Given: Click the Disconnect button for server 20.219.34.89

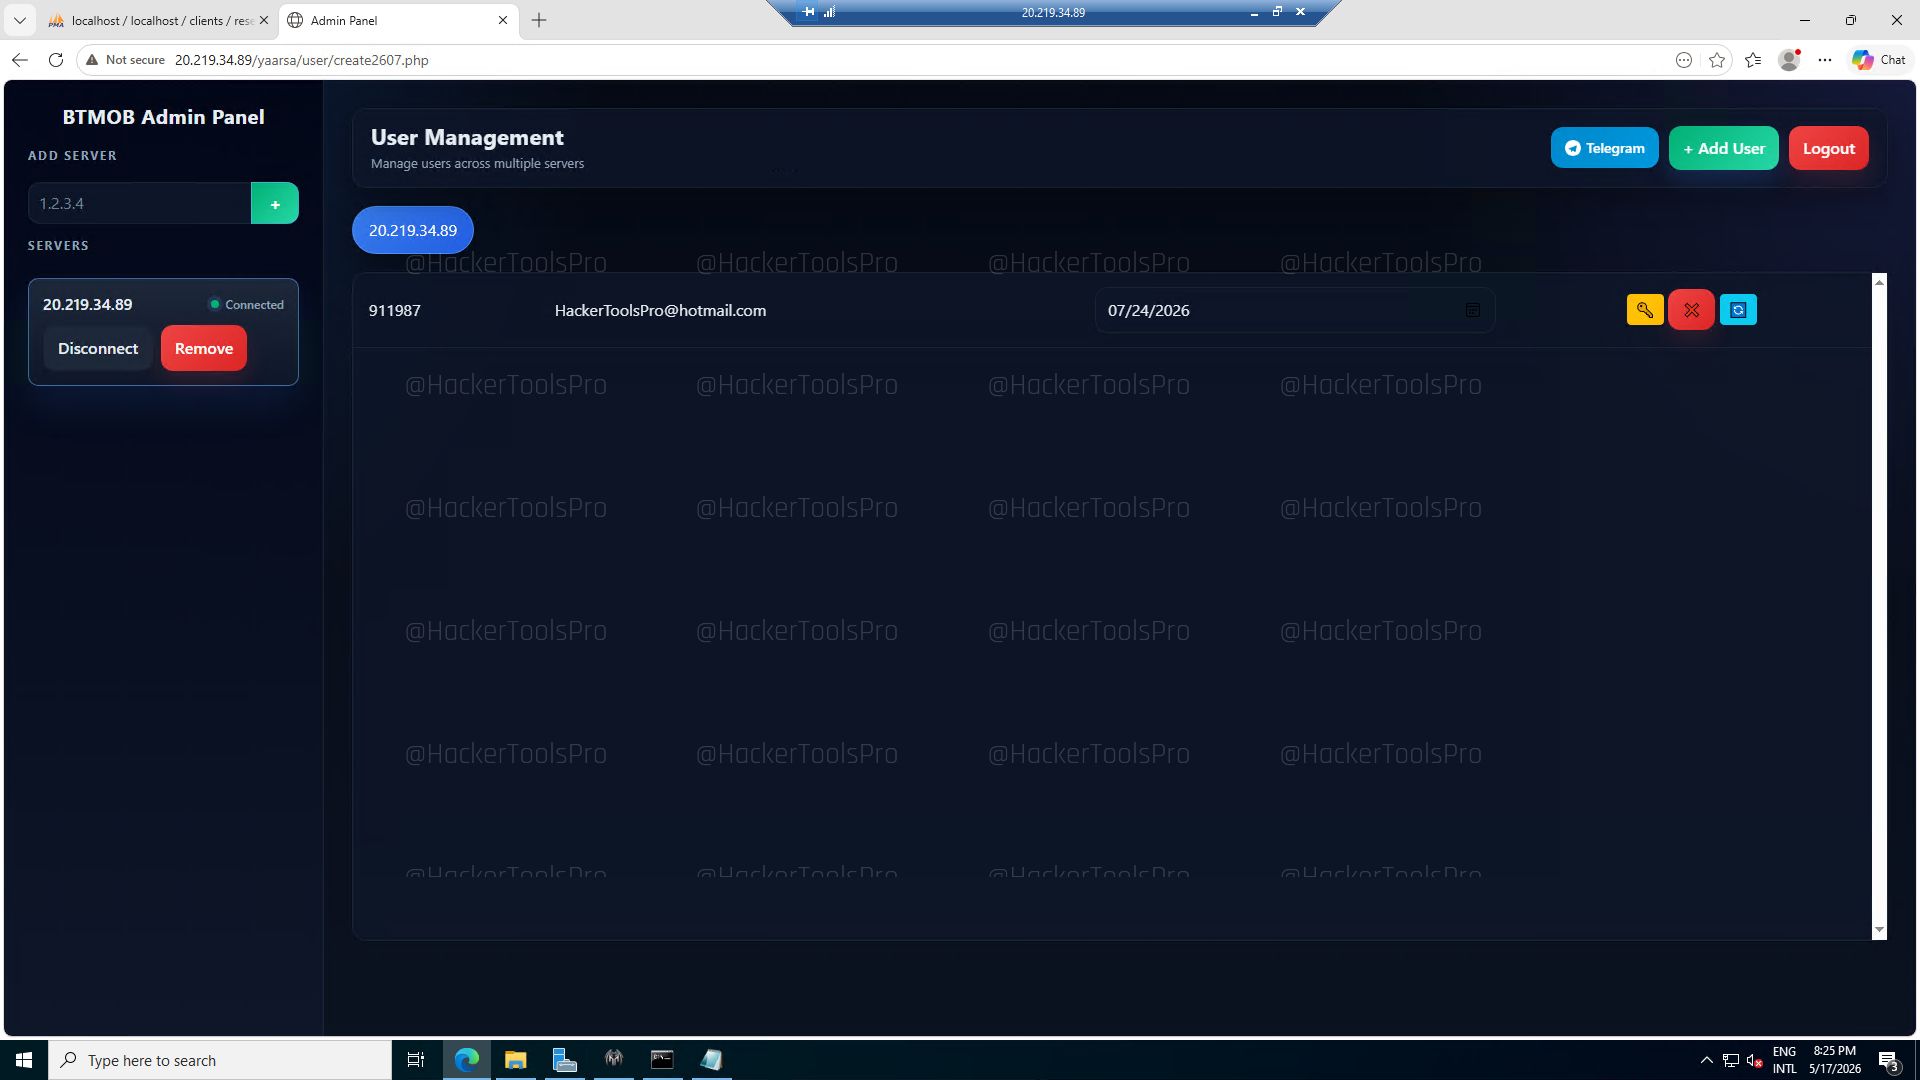Looking at the screenshot, I should 98,348.
